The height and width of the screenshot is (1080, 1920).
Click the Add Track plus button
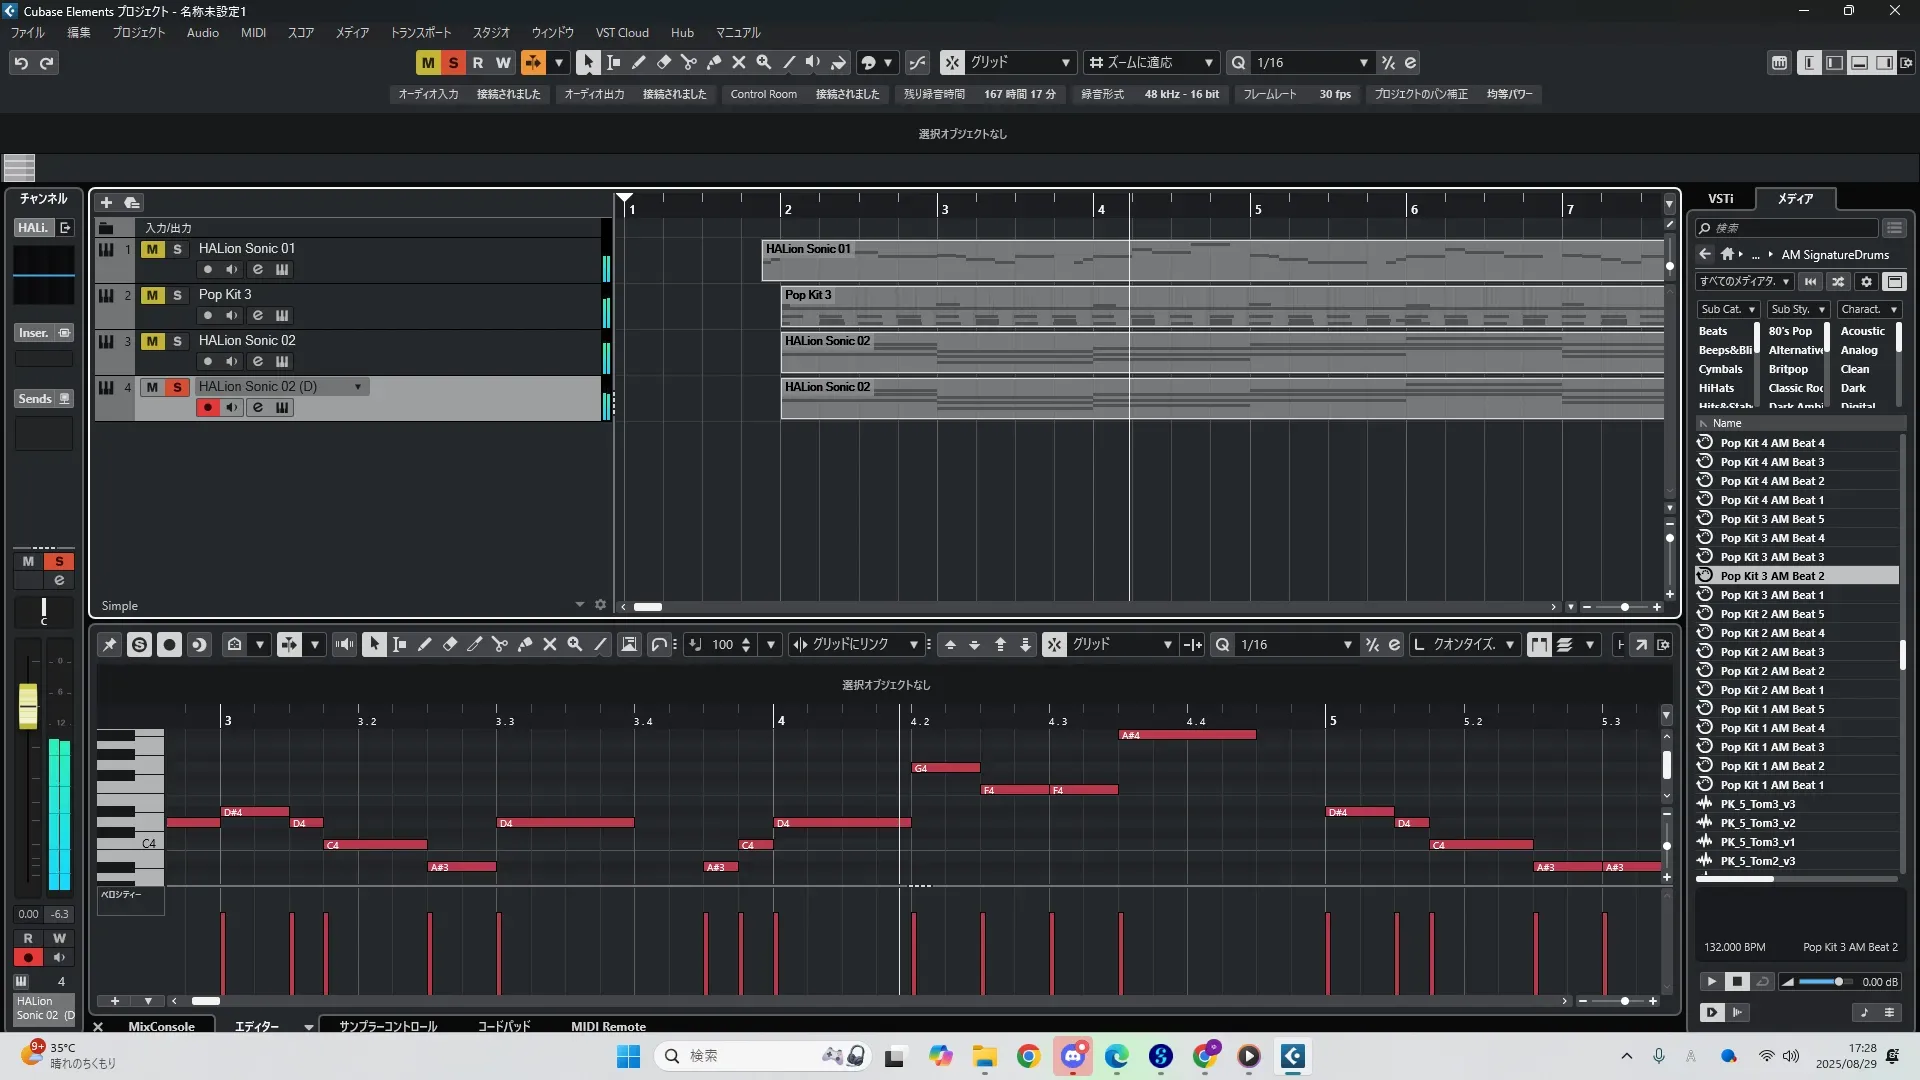[x=106, y=203]
